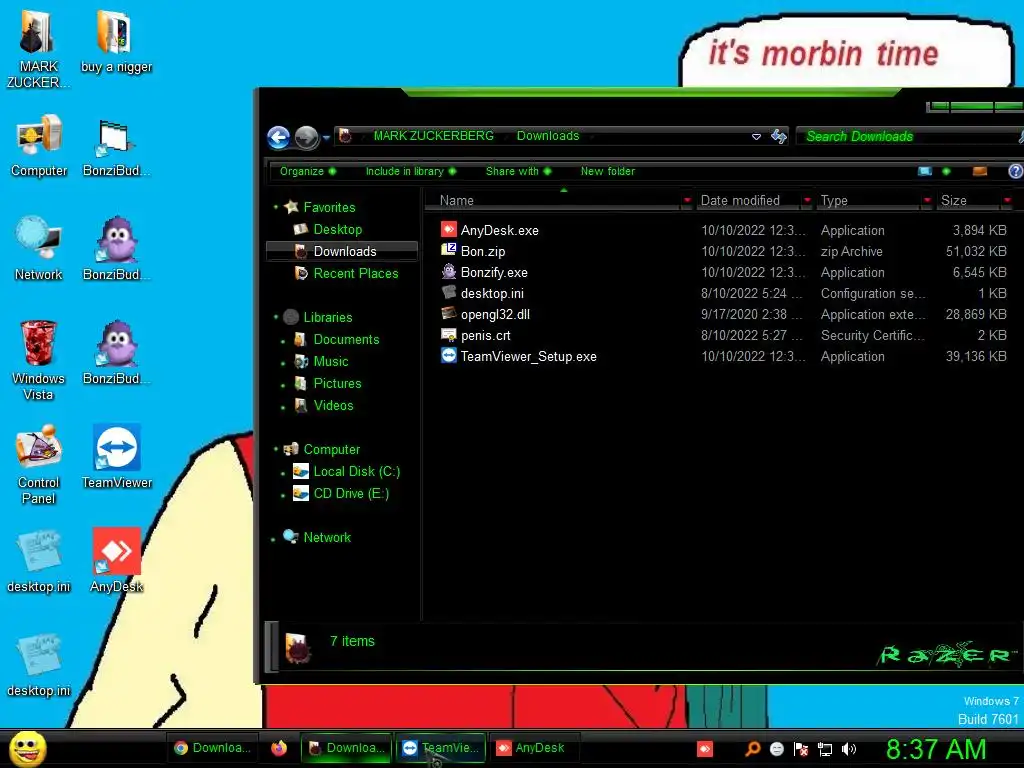Open the Type column filter arrow
Image resolution: width=1024 pixels, height=768 pixels.
pos(927,200)
